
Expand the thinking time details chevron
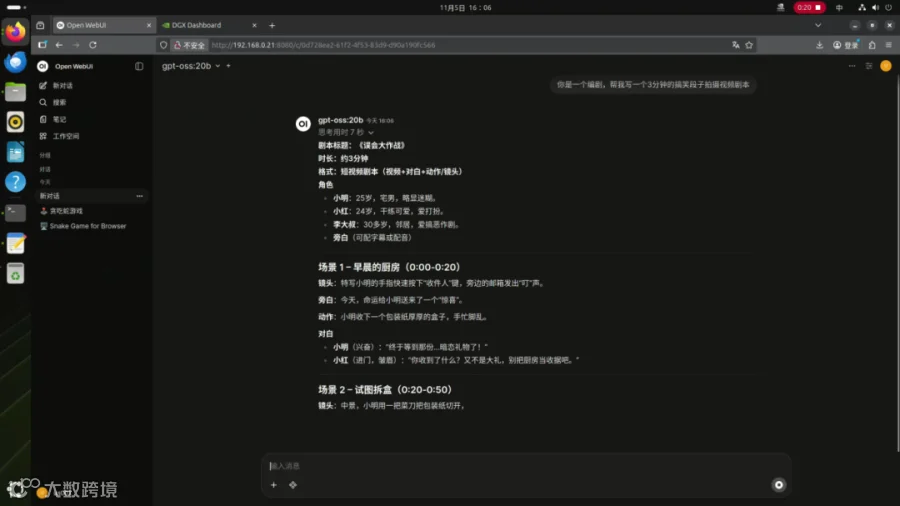(x=371, y=133)
